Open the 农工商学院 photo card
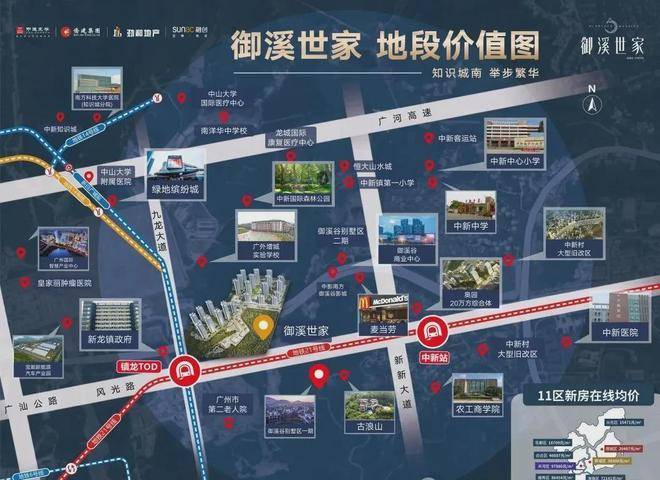The width and height of the screenshot is (660, 480). coord(478,395)
